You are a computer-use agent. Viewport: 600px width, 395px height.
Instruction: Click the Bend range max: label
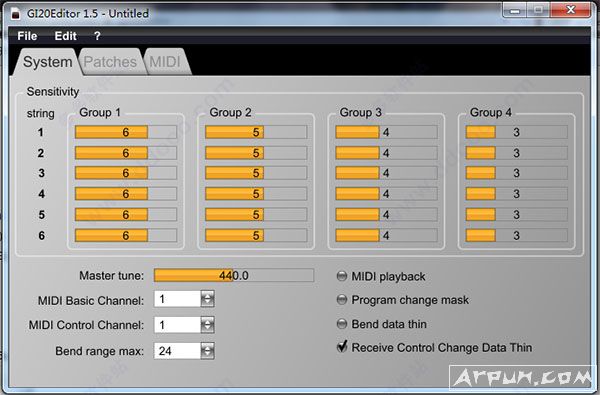(99, 351)
